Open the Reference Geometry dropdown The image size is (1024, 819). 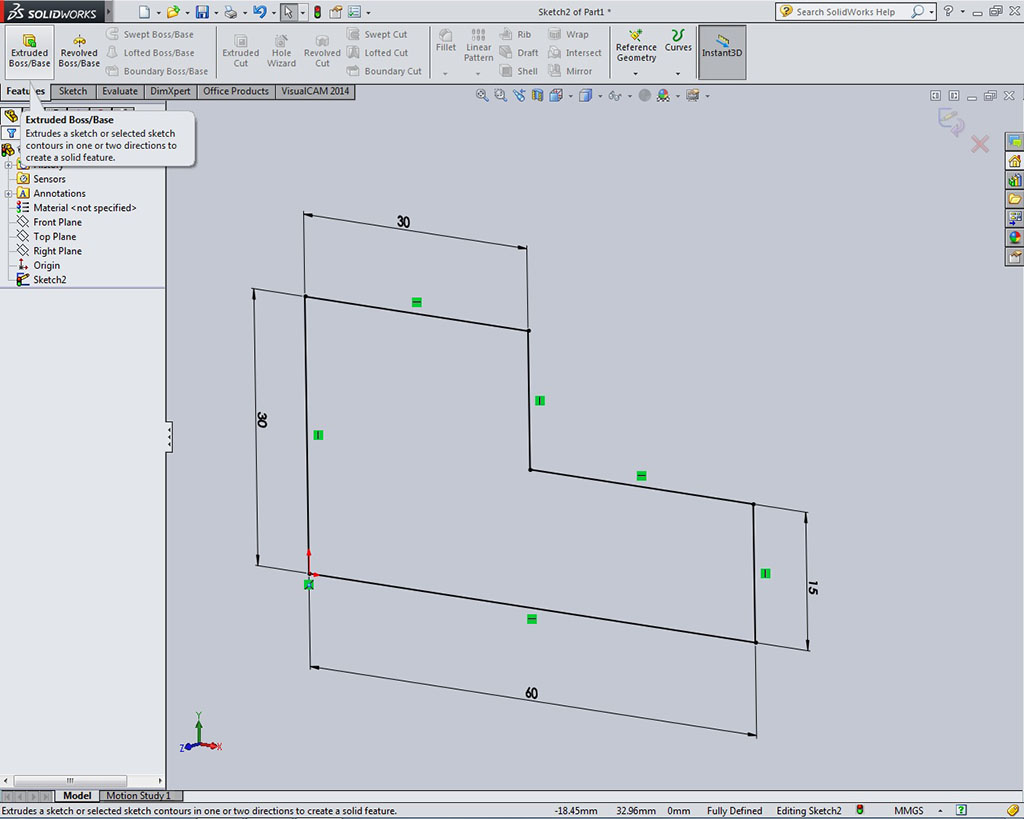point(636,73)
